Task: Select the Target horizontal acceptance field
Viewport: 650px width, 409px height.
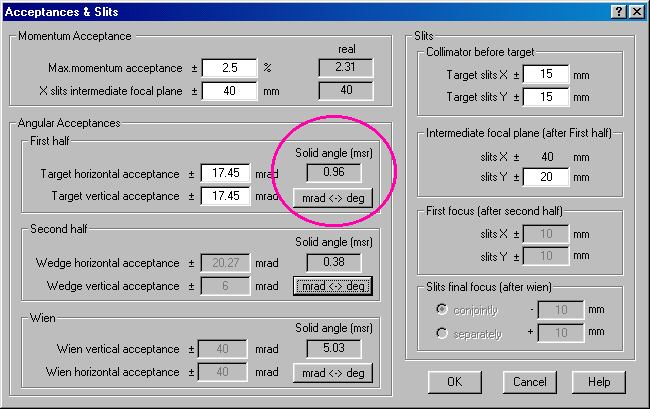Action: [229, 173]
